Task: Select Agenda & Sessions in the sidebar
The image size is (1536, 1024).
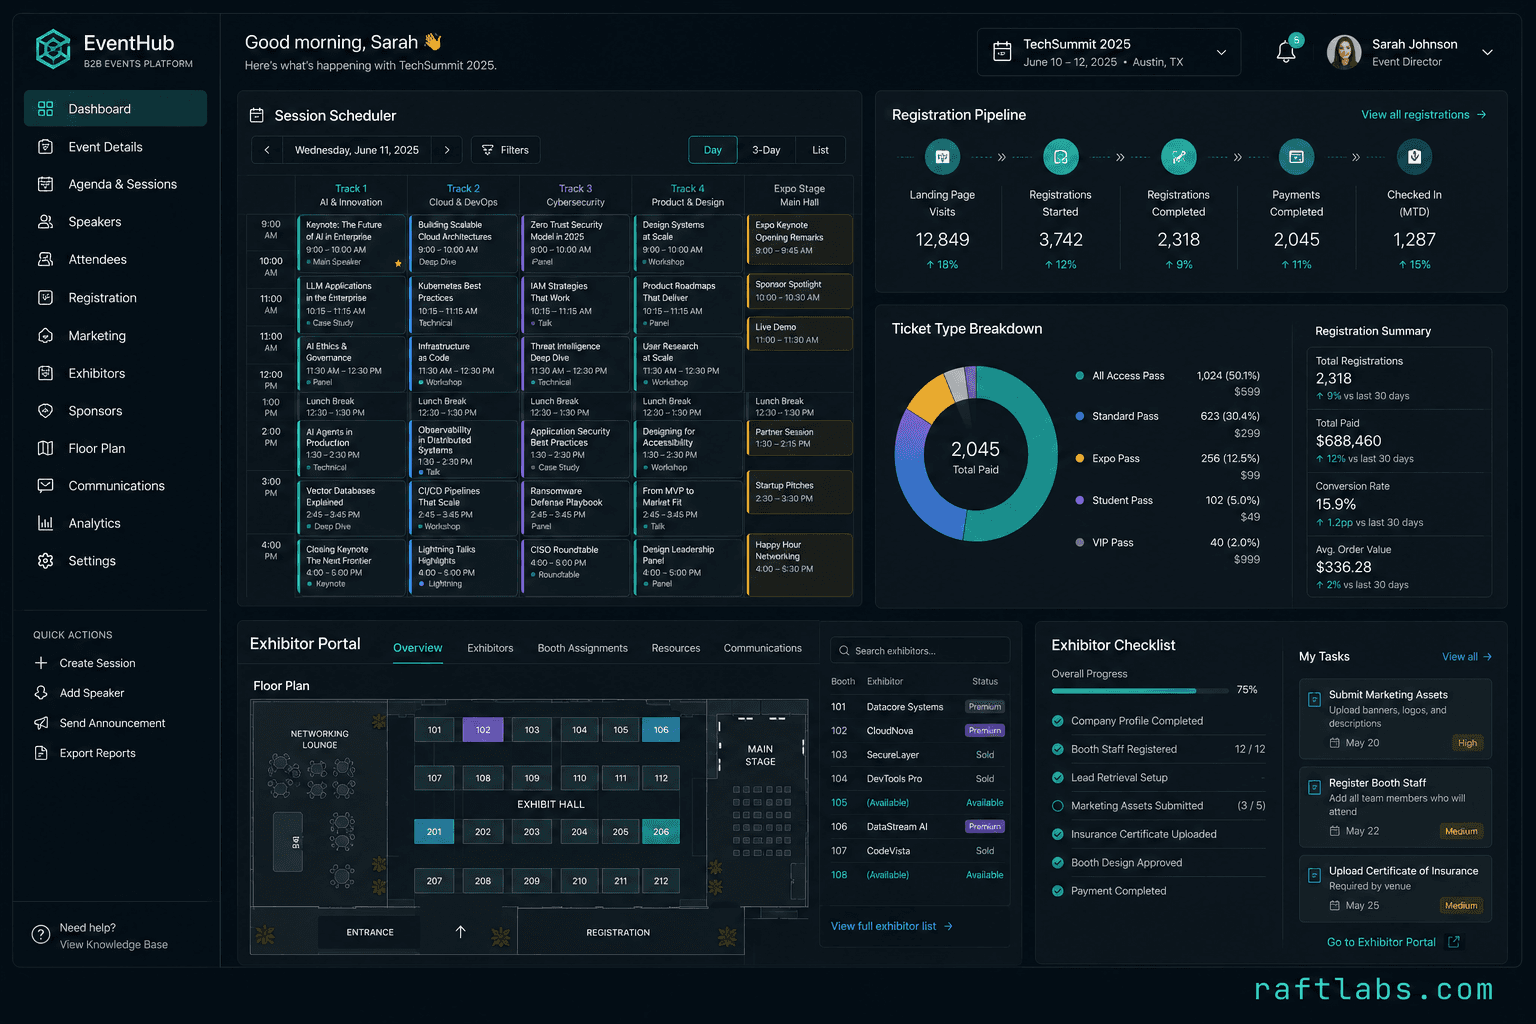Action: click(115, 184)
